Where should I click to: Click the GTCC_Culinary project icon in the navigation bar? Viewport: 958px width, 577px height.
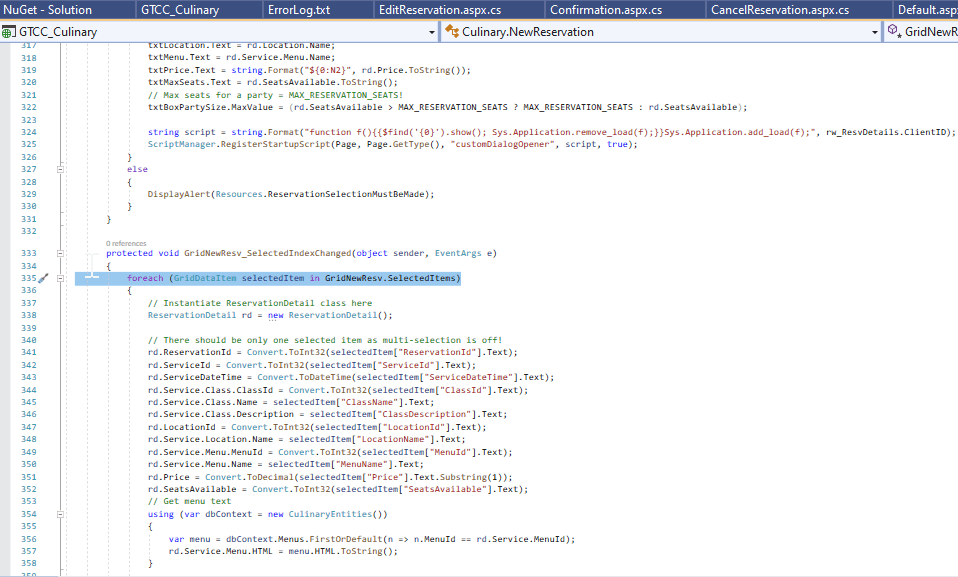(8, 31)
